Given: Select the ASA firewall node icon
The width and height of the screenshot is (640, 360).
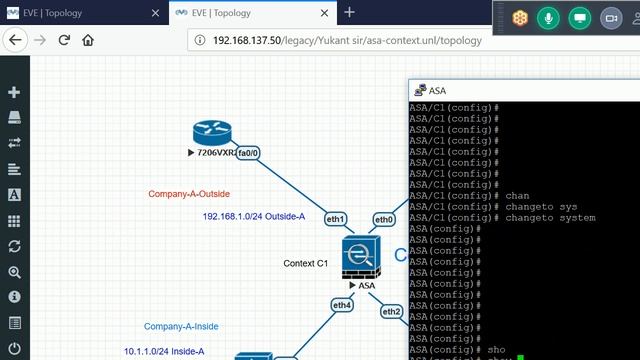Looking at the screenshot, I should coord(361,257).
